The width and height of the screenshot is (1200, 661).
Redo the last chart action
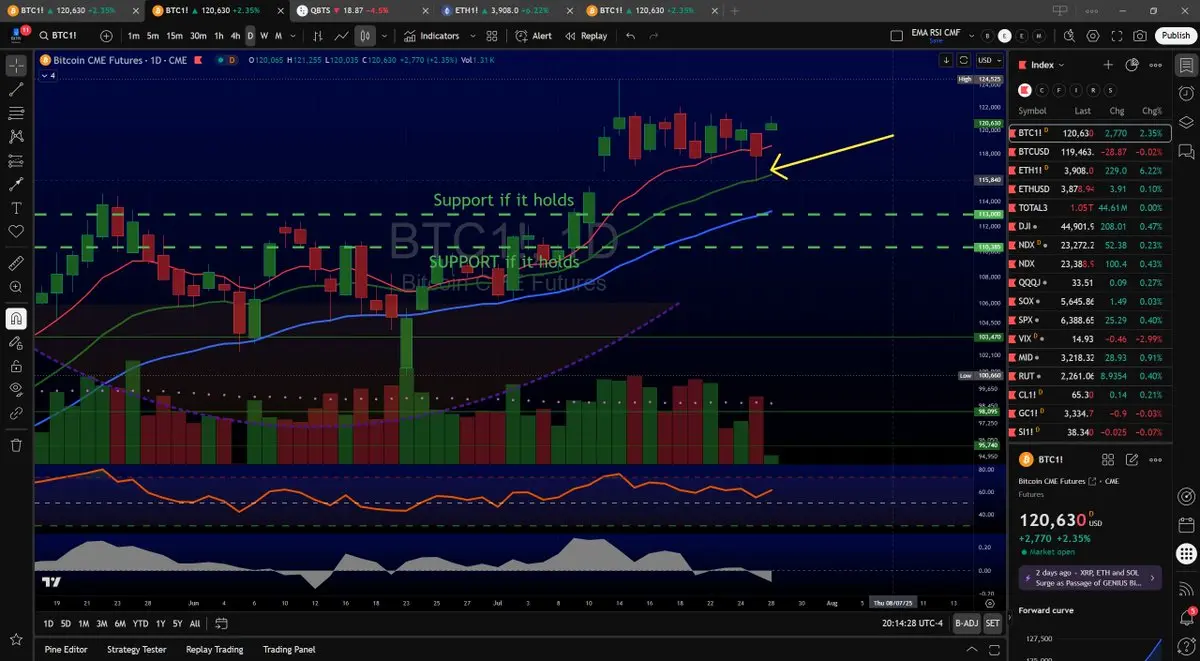click(x=654, y=35)
